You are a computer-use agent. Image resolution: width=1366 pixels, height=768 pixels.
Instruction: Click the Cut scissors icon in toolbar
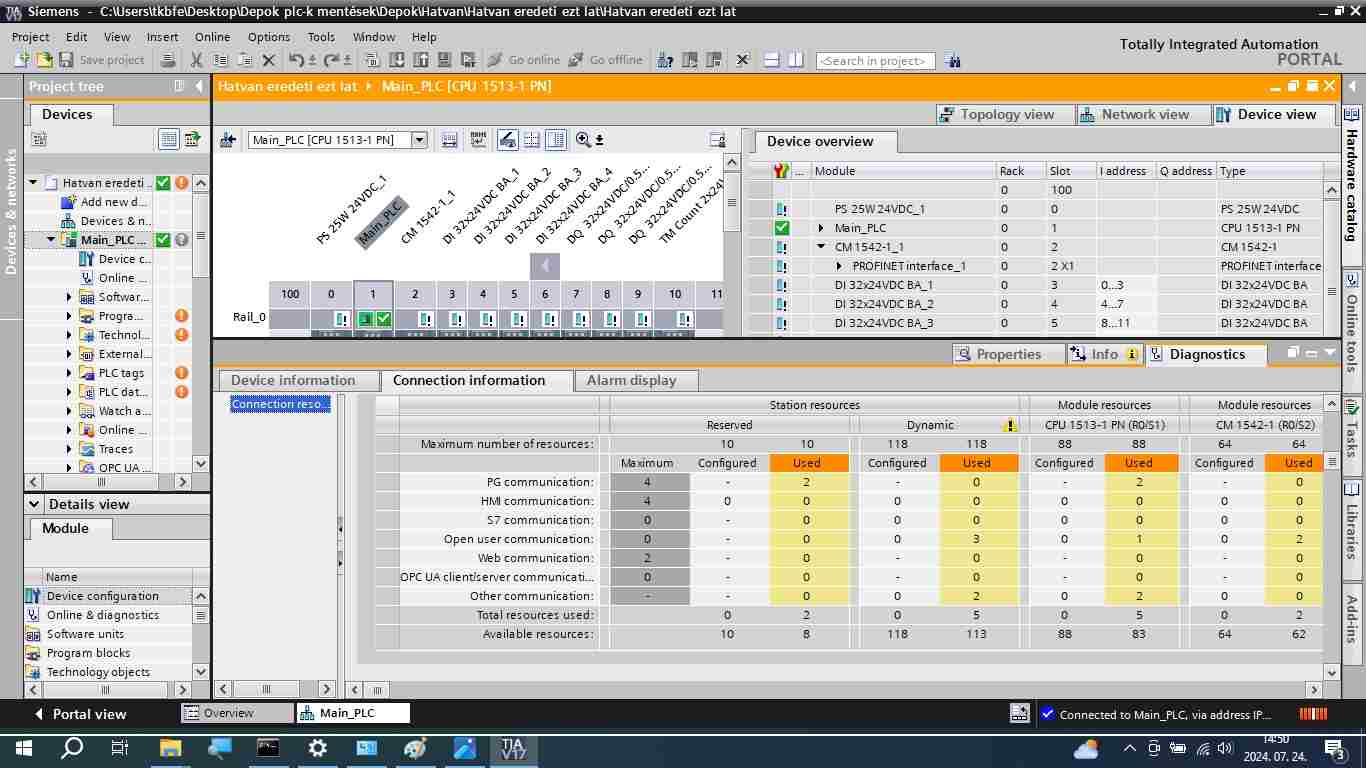point(197,60)
